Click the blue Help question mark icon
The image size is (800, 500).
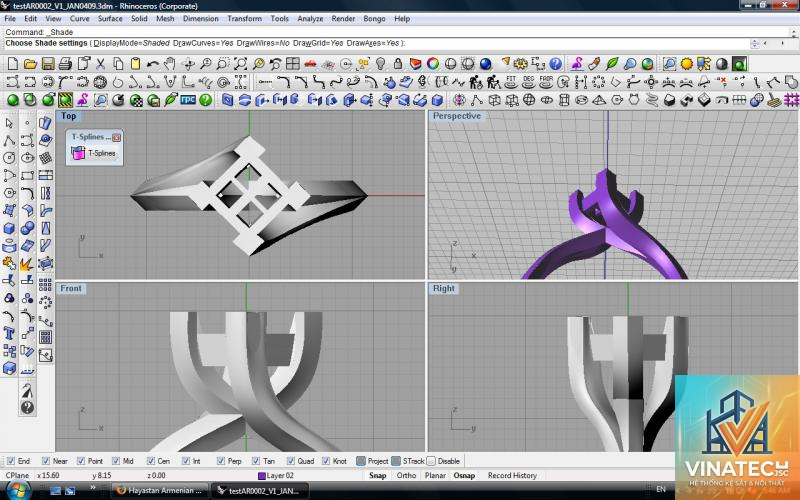coord(556,64)
